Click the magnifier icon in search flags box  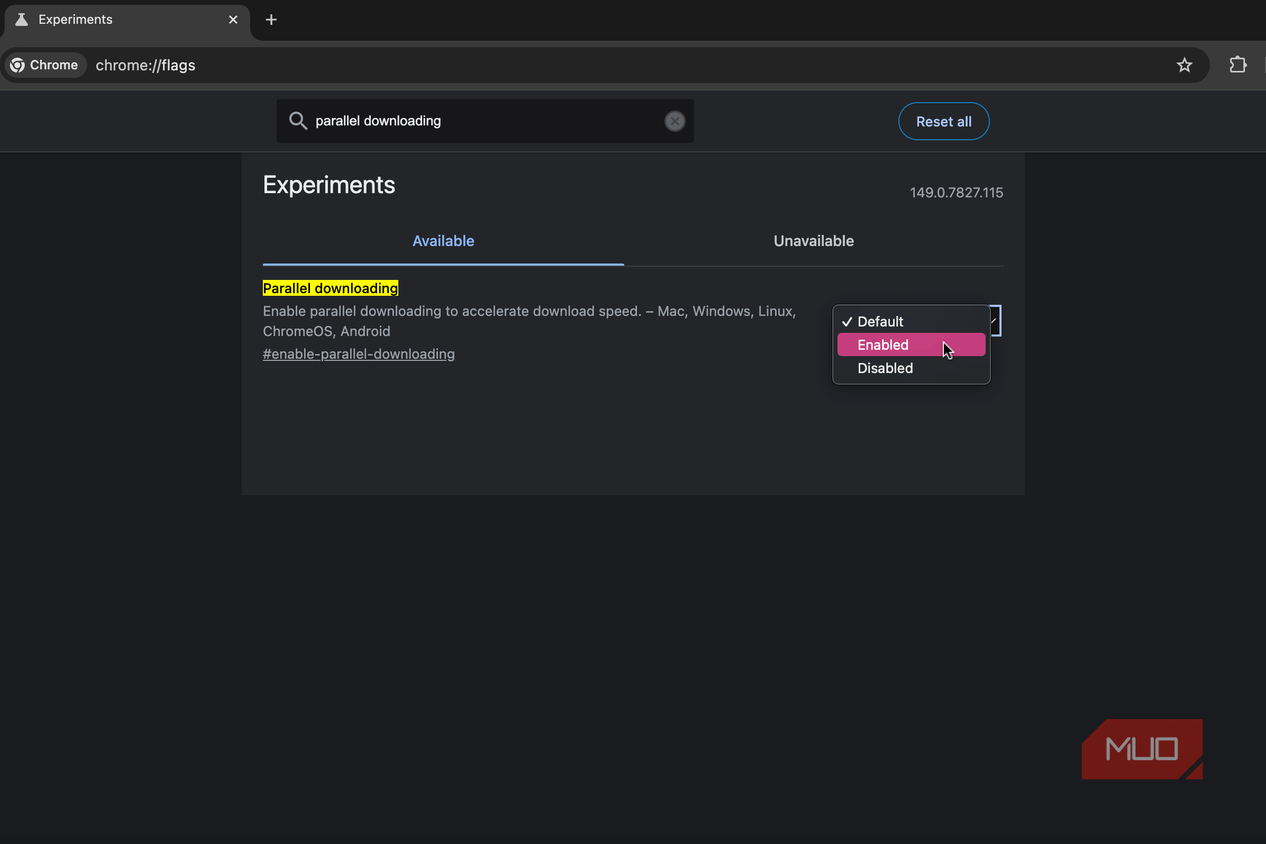tap(297, 121)
